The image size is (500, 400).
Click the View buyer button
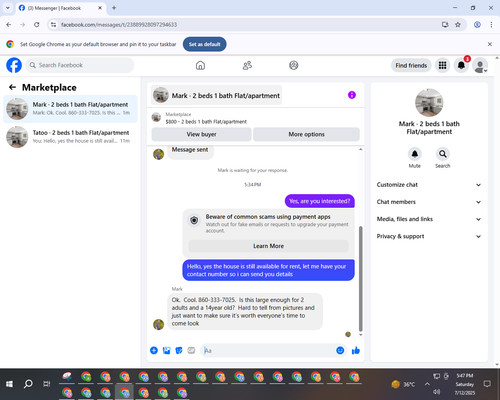pyautogui.click(x=201, y=134)
